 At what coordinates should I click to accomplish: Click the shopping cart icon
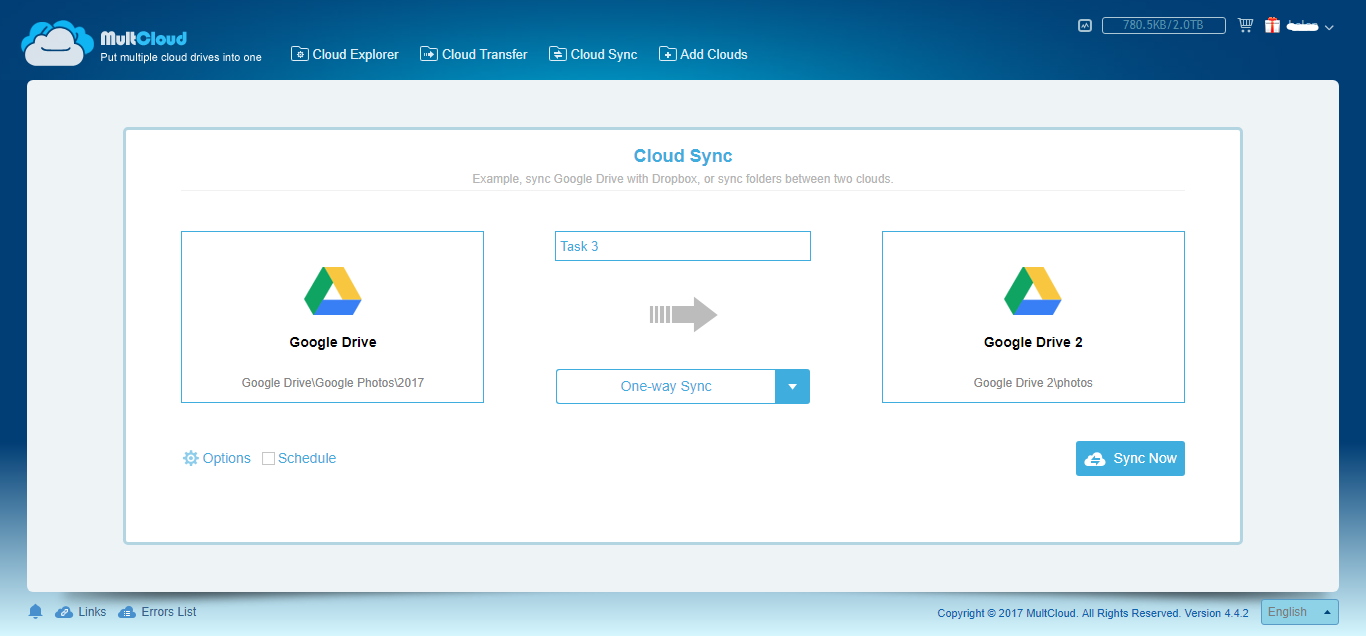(1245, 26)
